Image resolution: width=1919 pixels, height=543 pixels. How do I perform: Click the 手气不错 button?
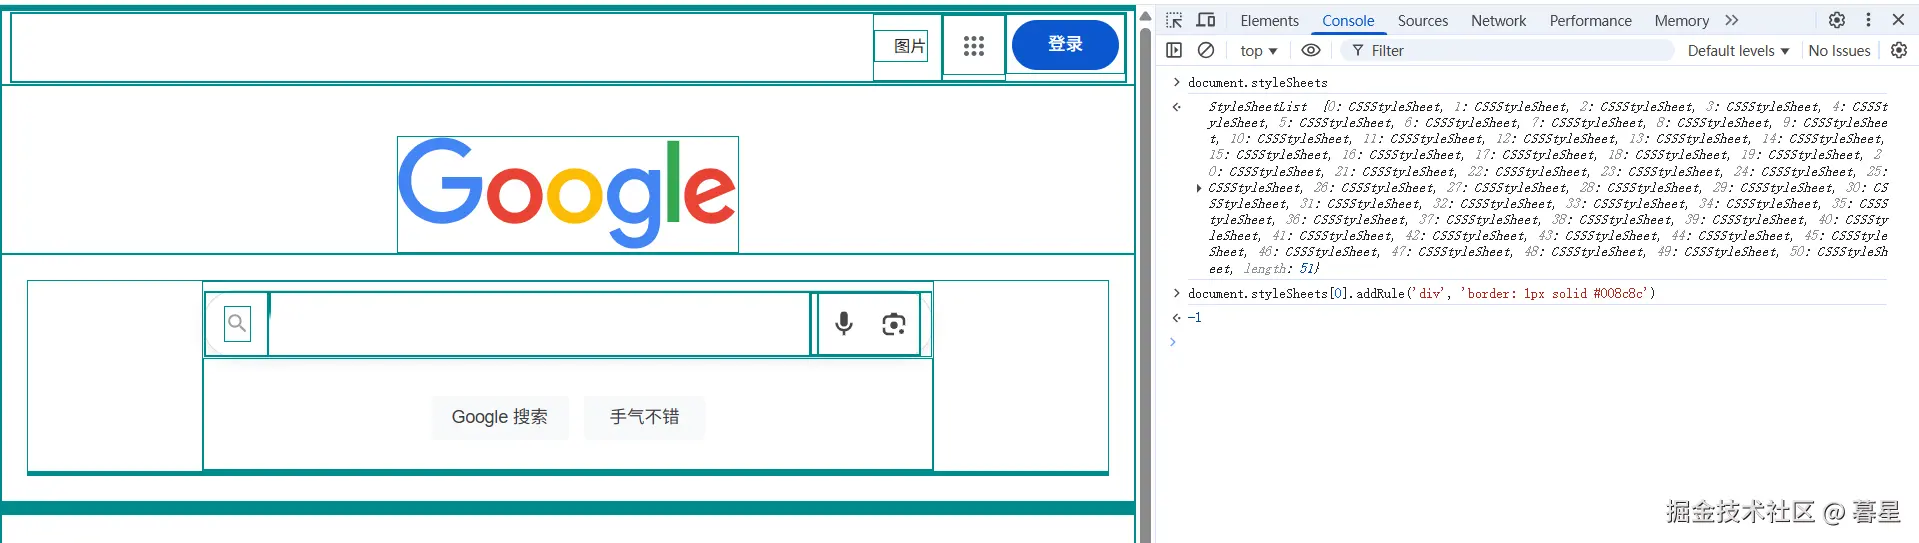point(644,417)
